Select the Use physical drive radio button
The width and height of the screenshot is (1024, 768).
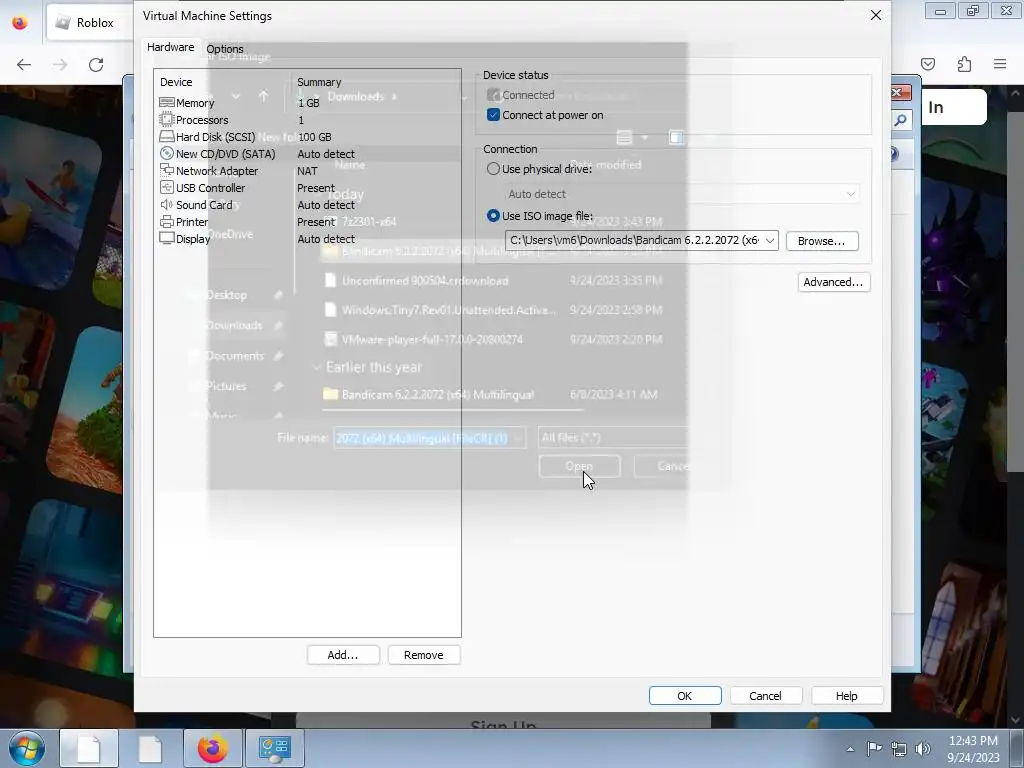493,168
